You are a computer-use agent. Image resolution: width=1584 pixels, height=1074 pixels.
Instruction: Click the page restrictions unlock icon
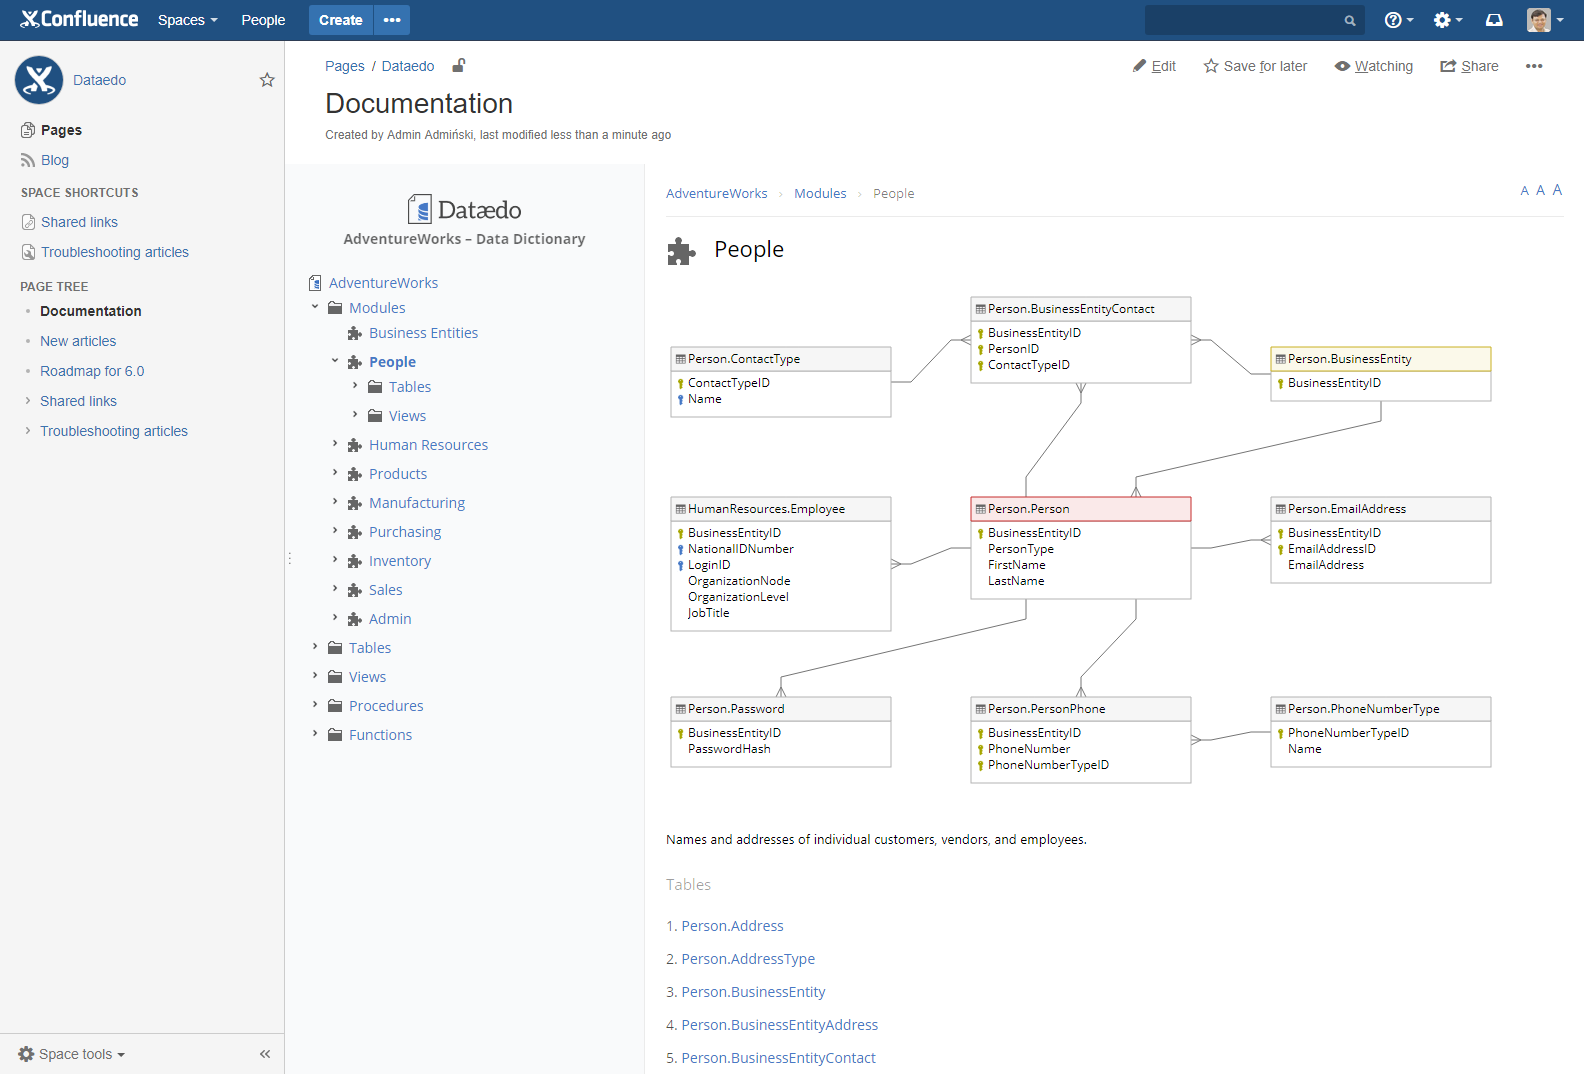point(459,66)
